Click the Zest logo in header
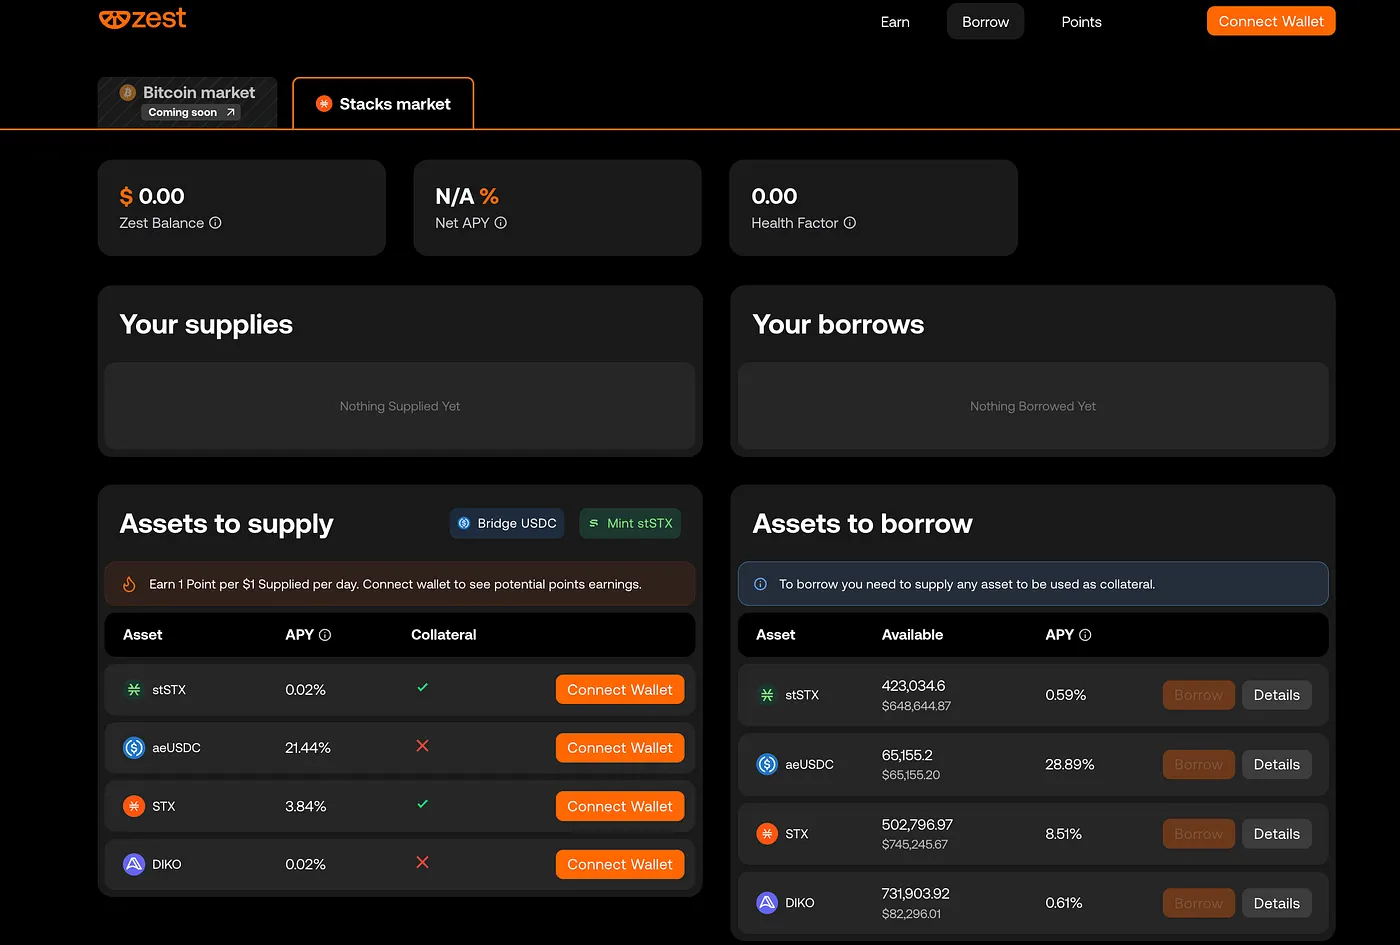Viewport: 1400px width, 945px height. [143, 19]
